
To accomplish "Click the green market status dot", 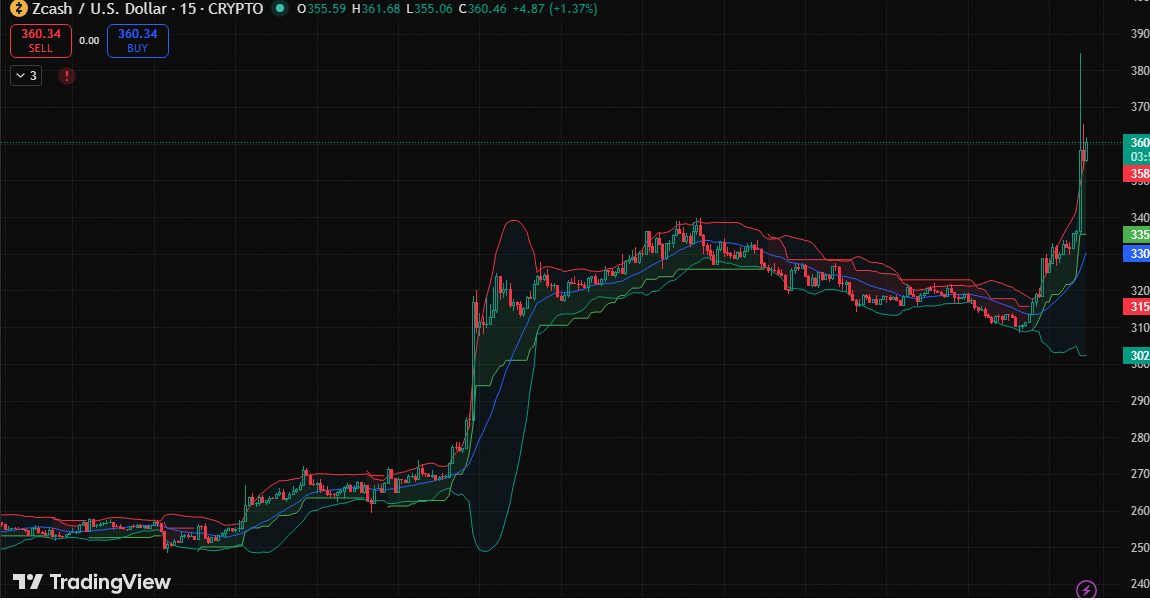I will (279, 9).
